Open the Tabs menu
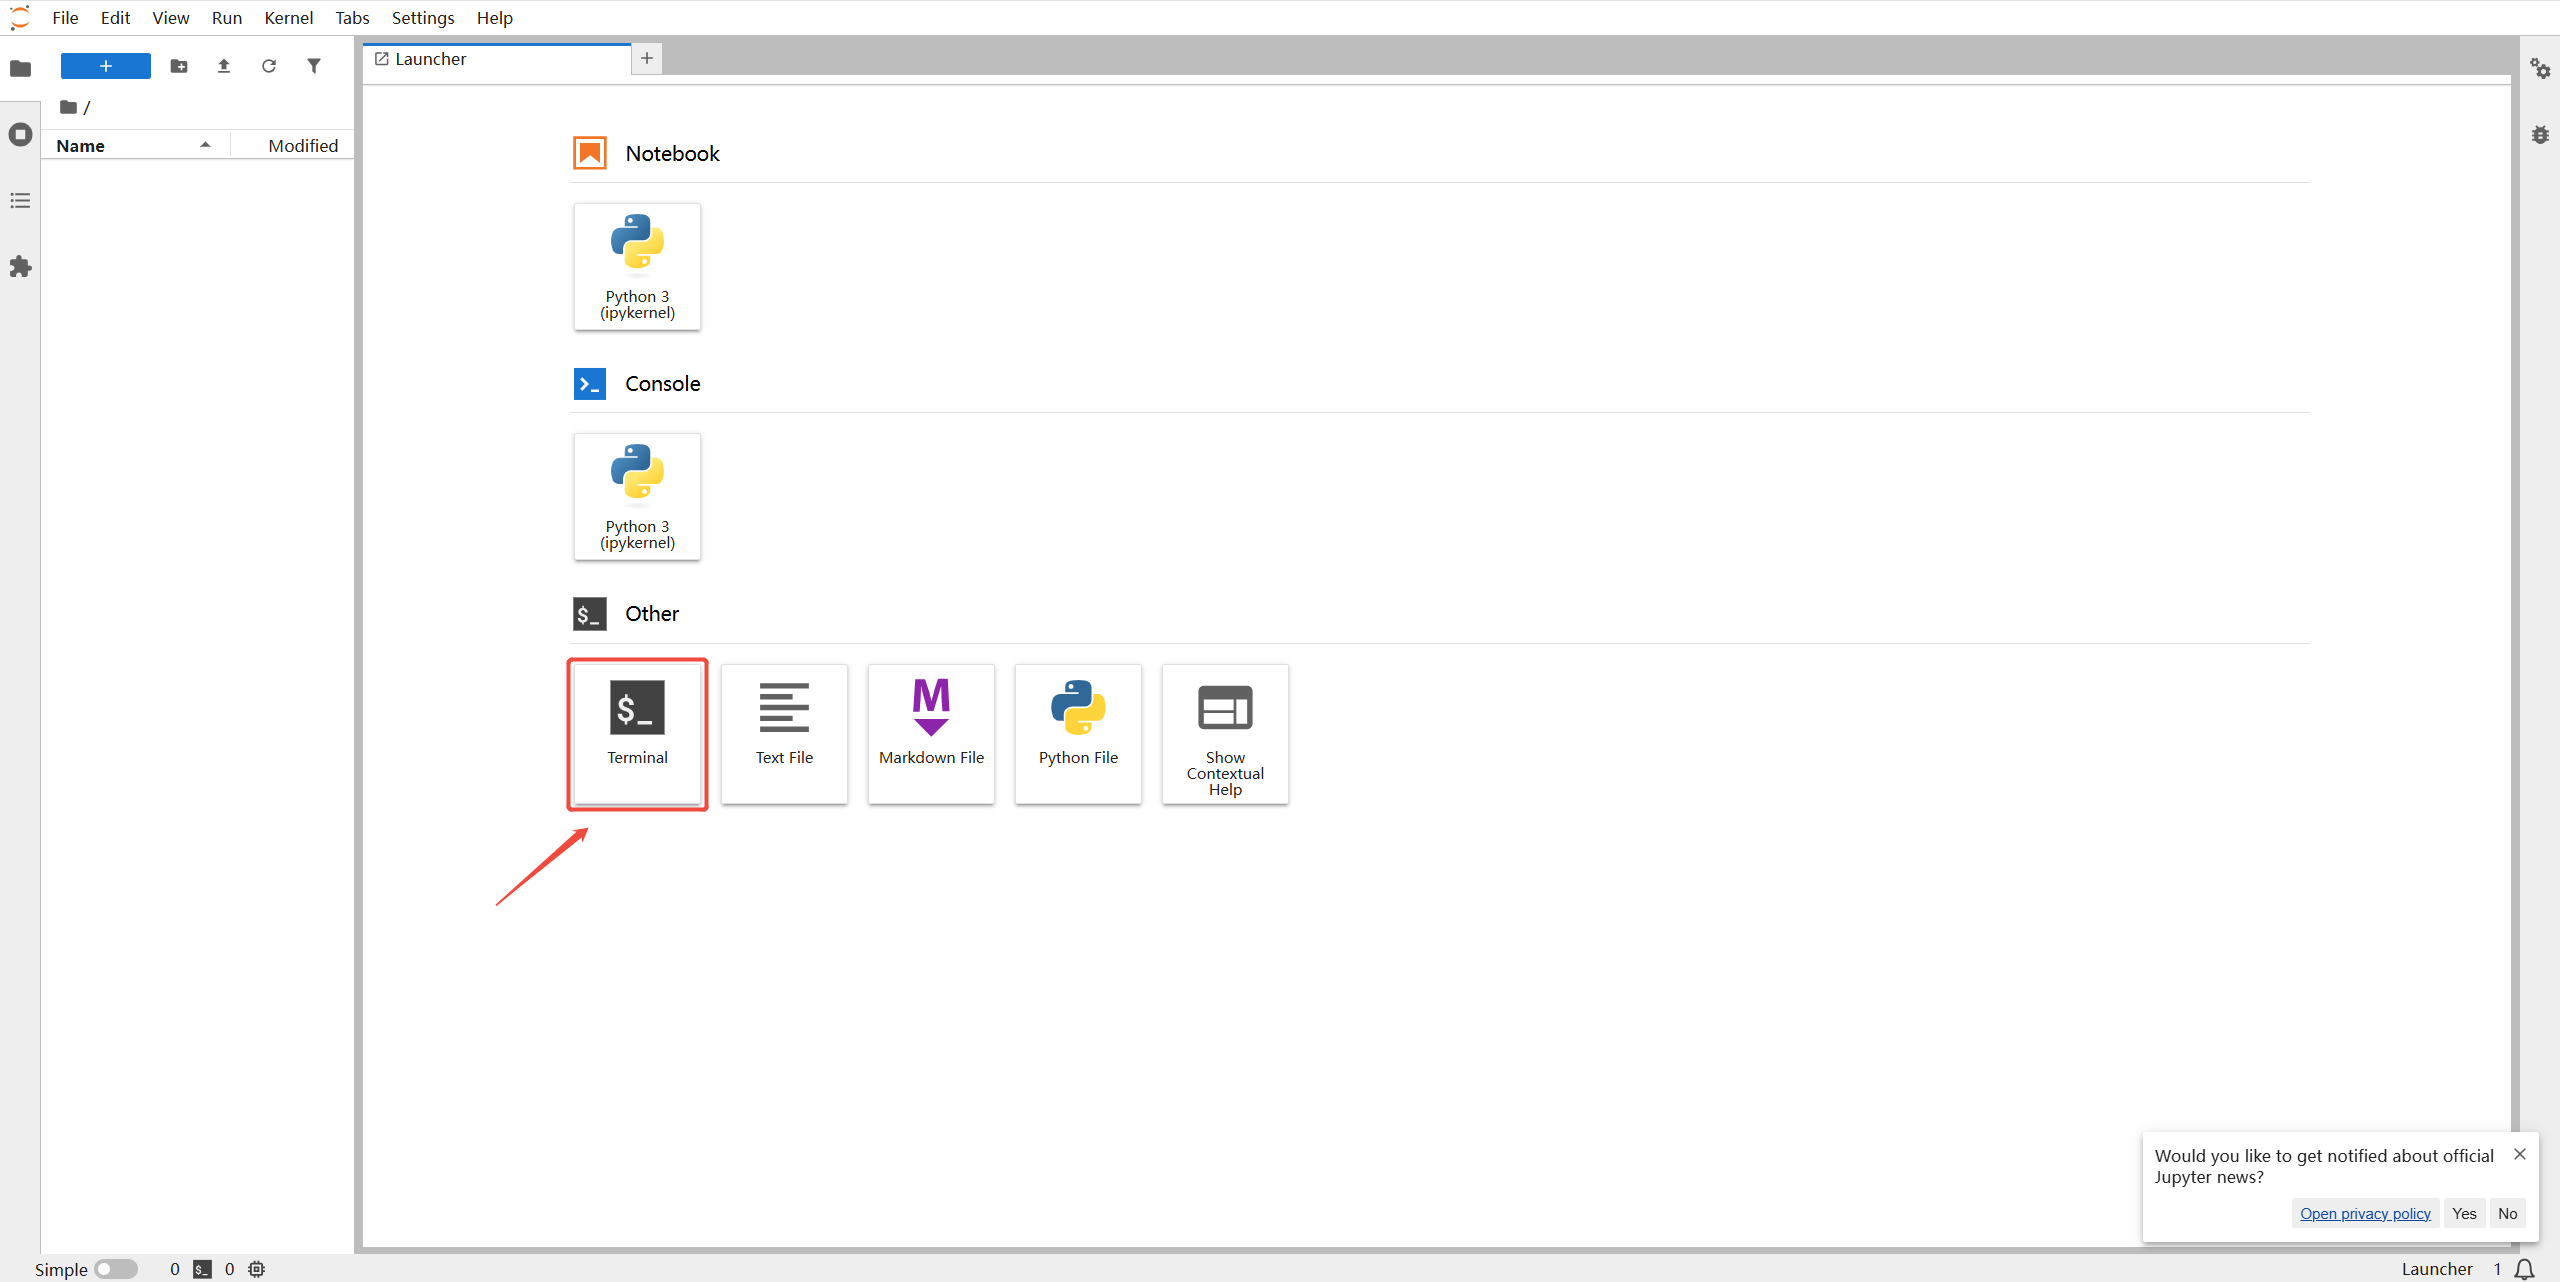 tap(352, 18)
